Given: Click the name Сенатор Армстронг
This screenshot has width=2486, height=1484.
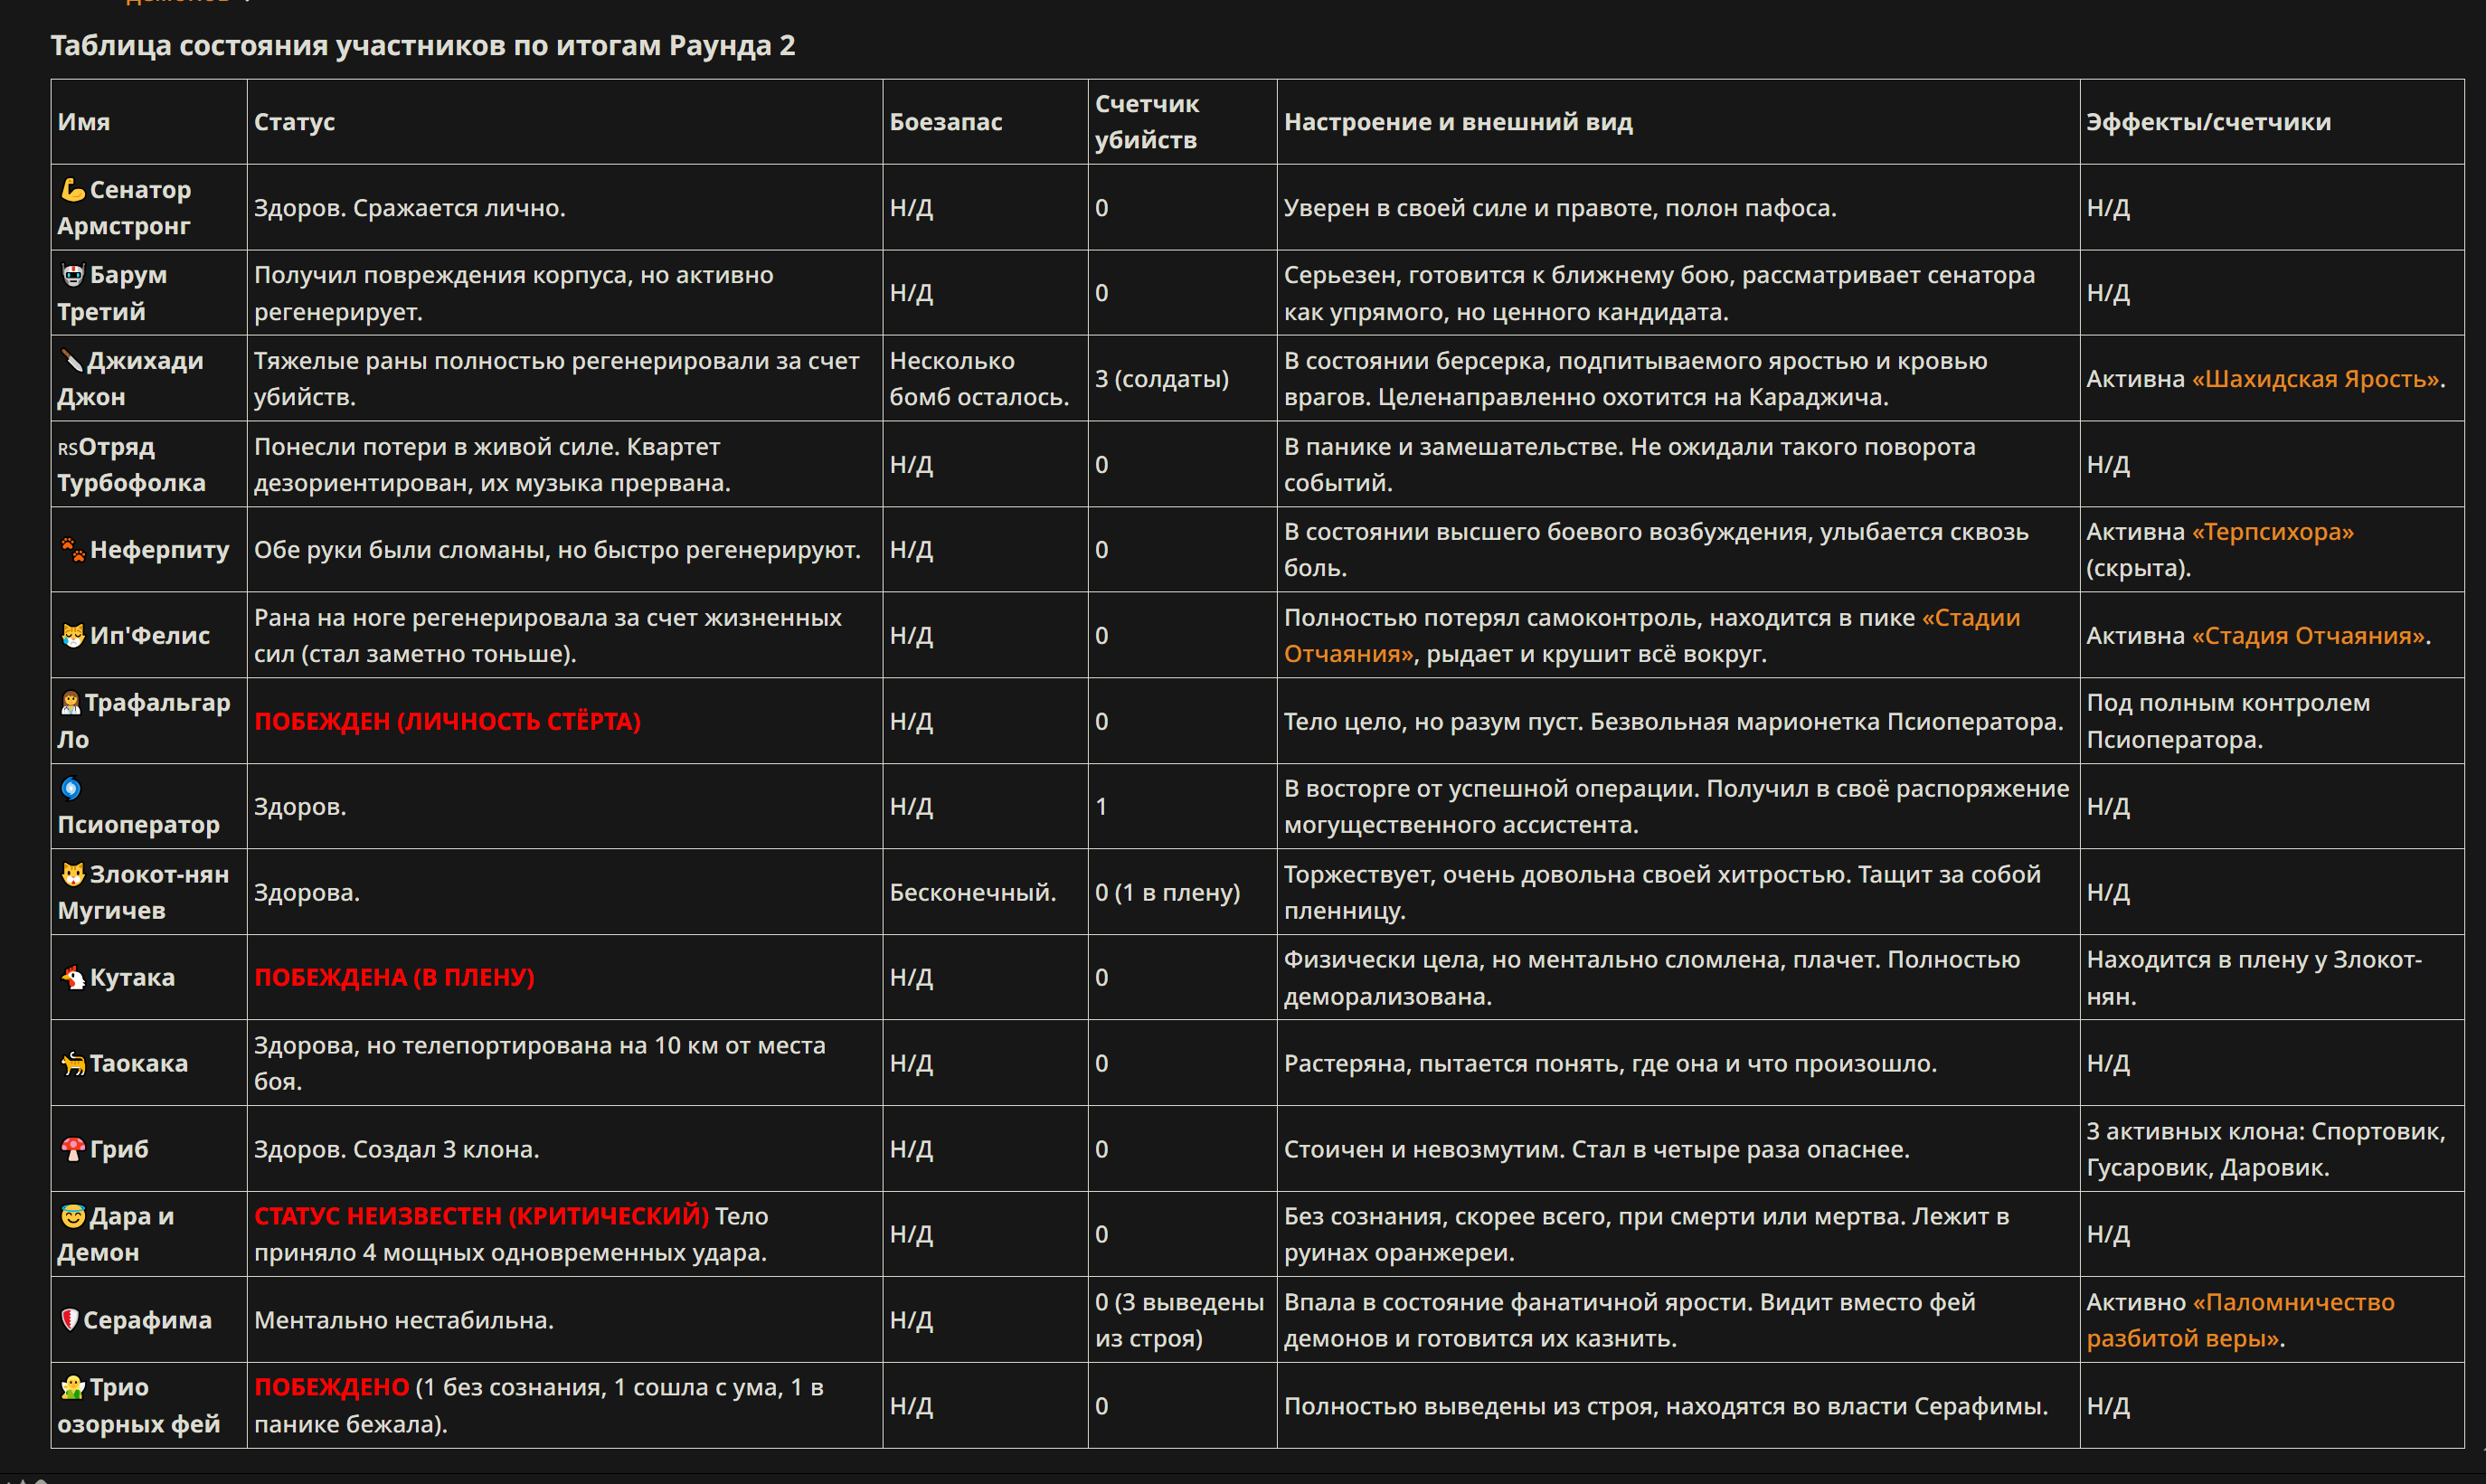Looking at the screenshot, I should 124,207.
